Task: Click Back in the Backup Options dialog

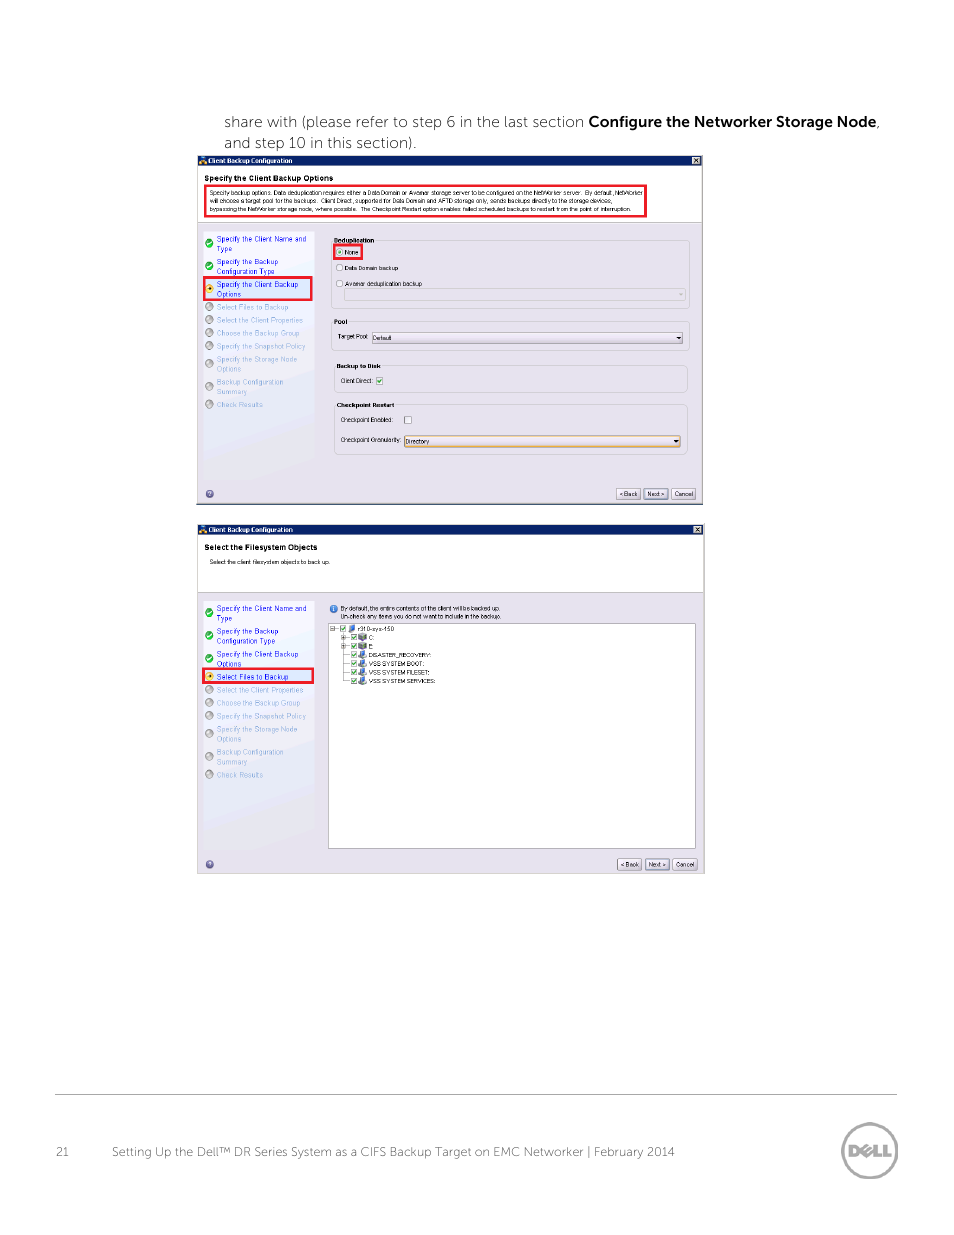Action: coord(629,494)
